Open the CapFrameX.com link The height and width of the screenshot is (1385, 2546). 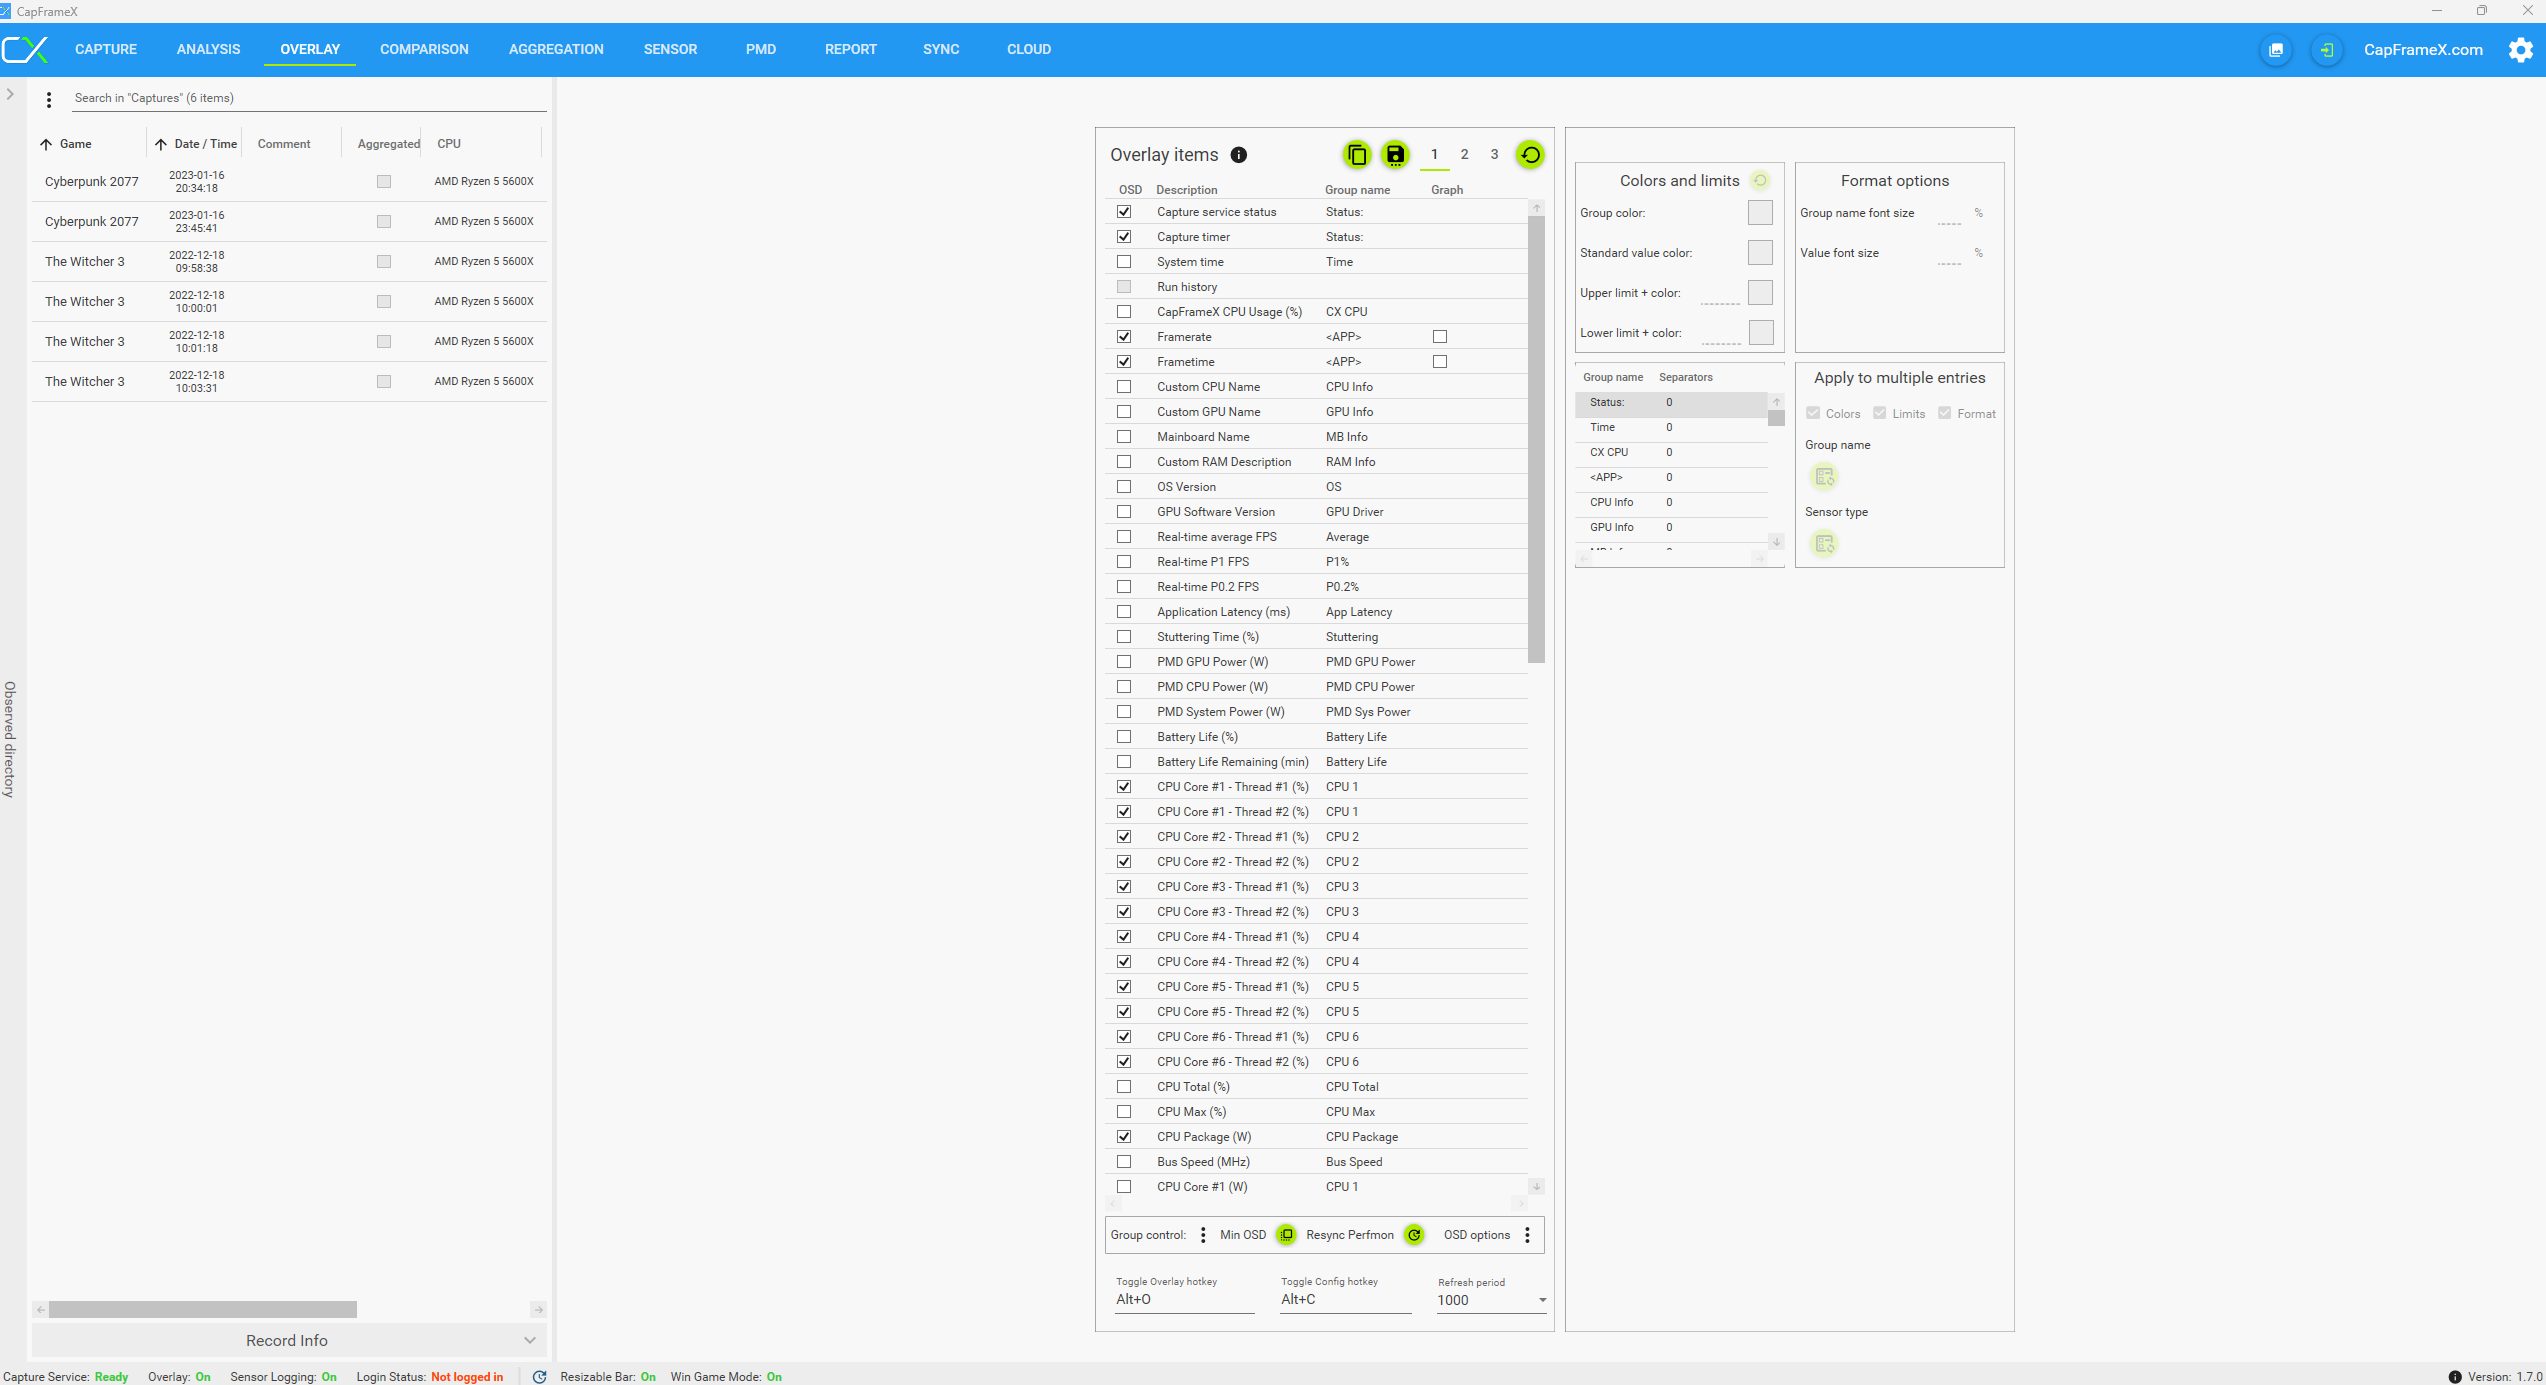point(2423,50)
